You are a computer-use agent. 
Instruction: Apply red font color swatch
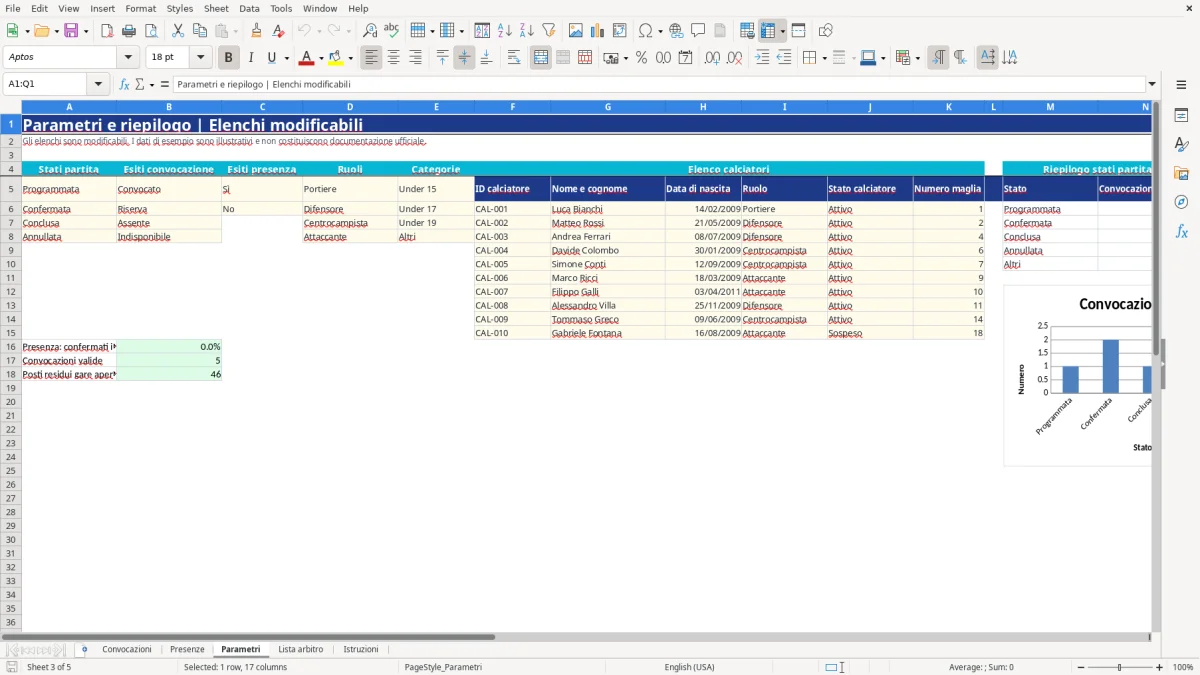pos(307,58)
